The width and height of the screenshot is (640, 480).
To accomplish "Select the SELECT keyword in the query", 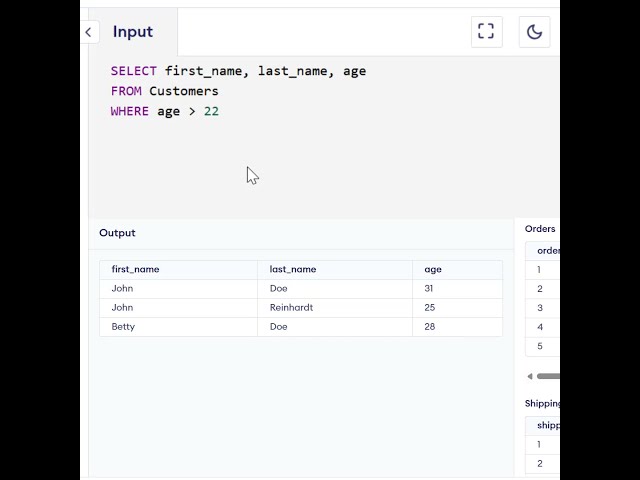I will click(x=133, y=71).
